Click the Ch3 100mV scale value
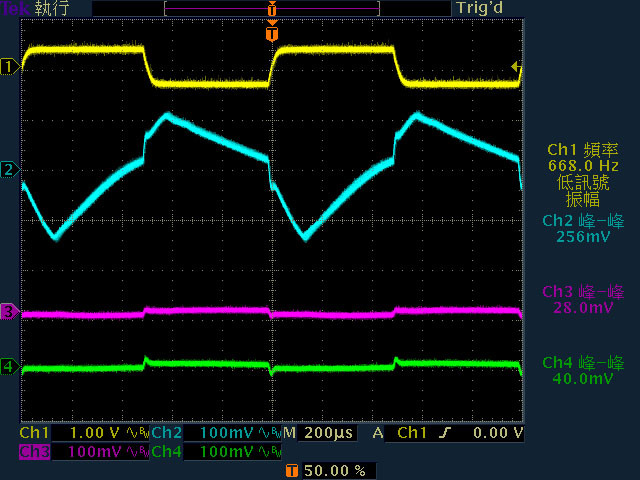Viewport: 640px width, 480px height. [94, 452]
